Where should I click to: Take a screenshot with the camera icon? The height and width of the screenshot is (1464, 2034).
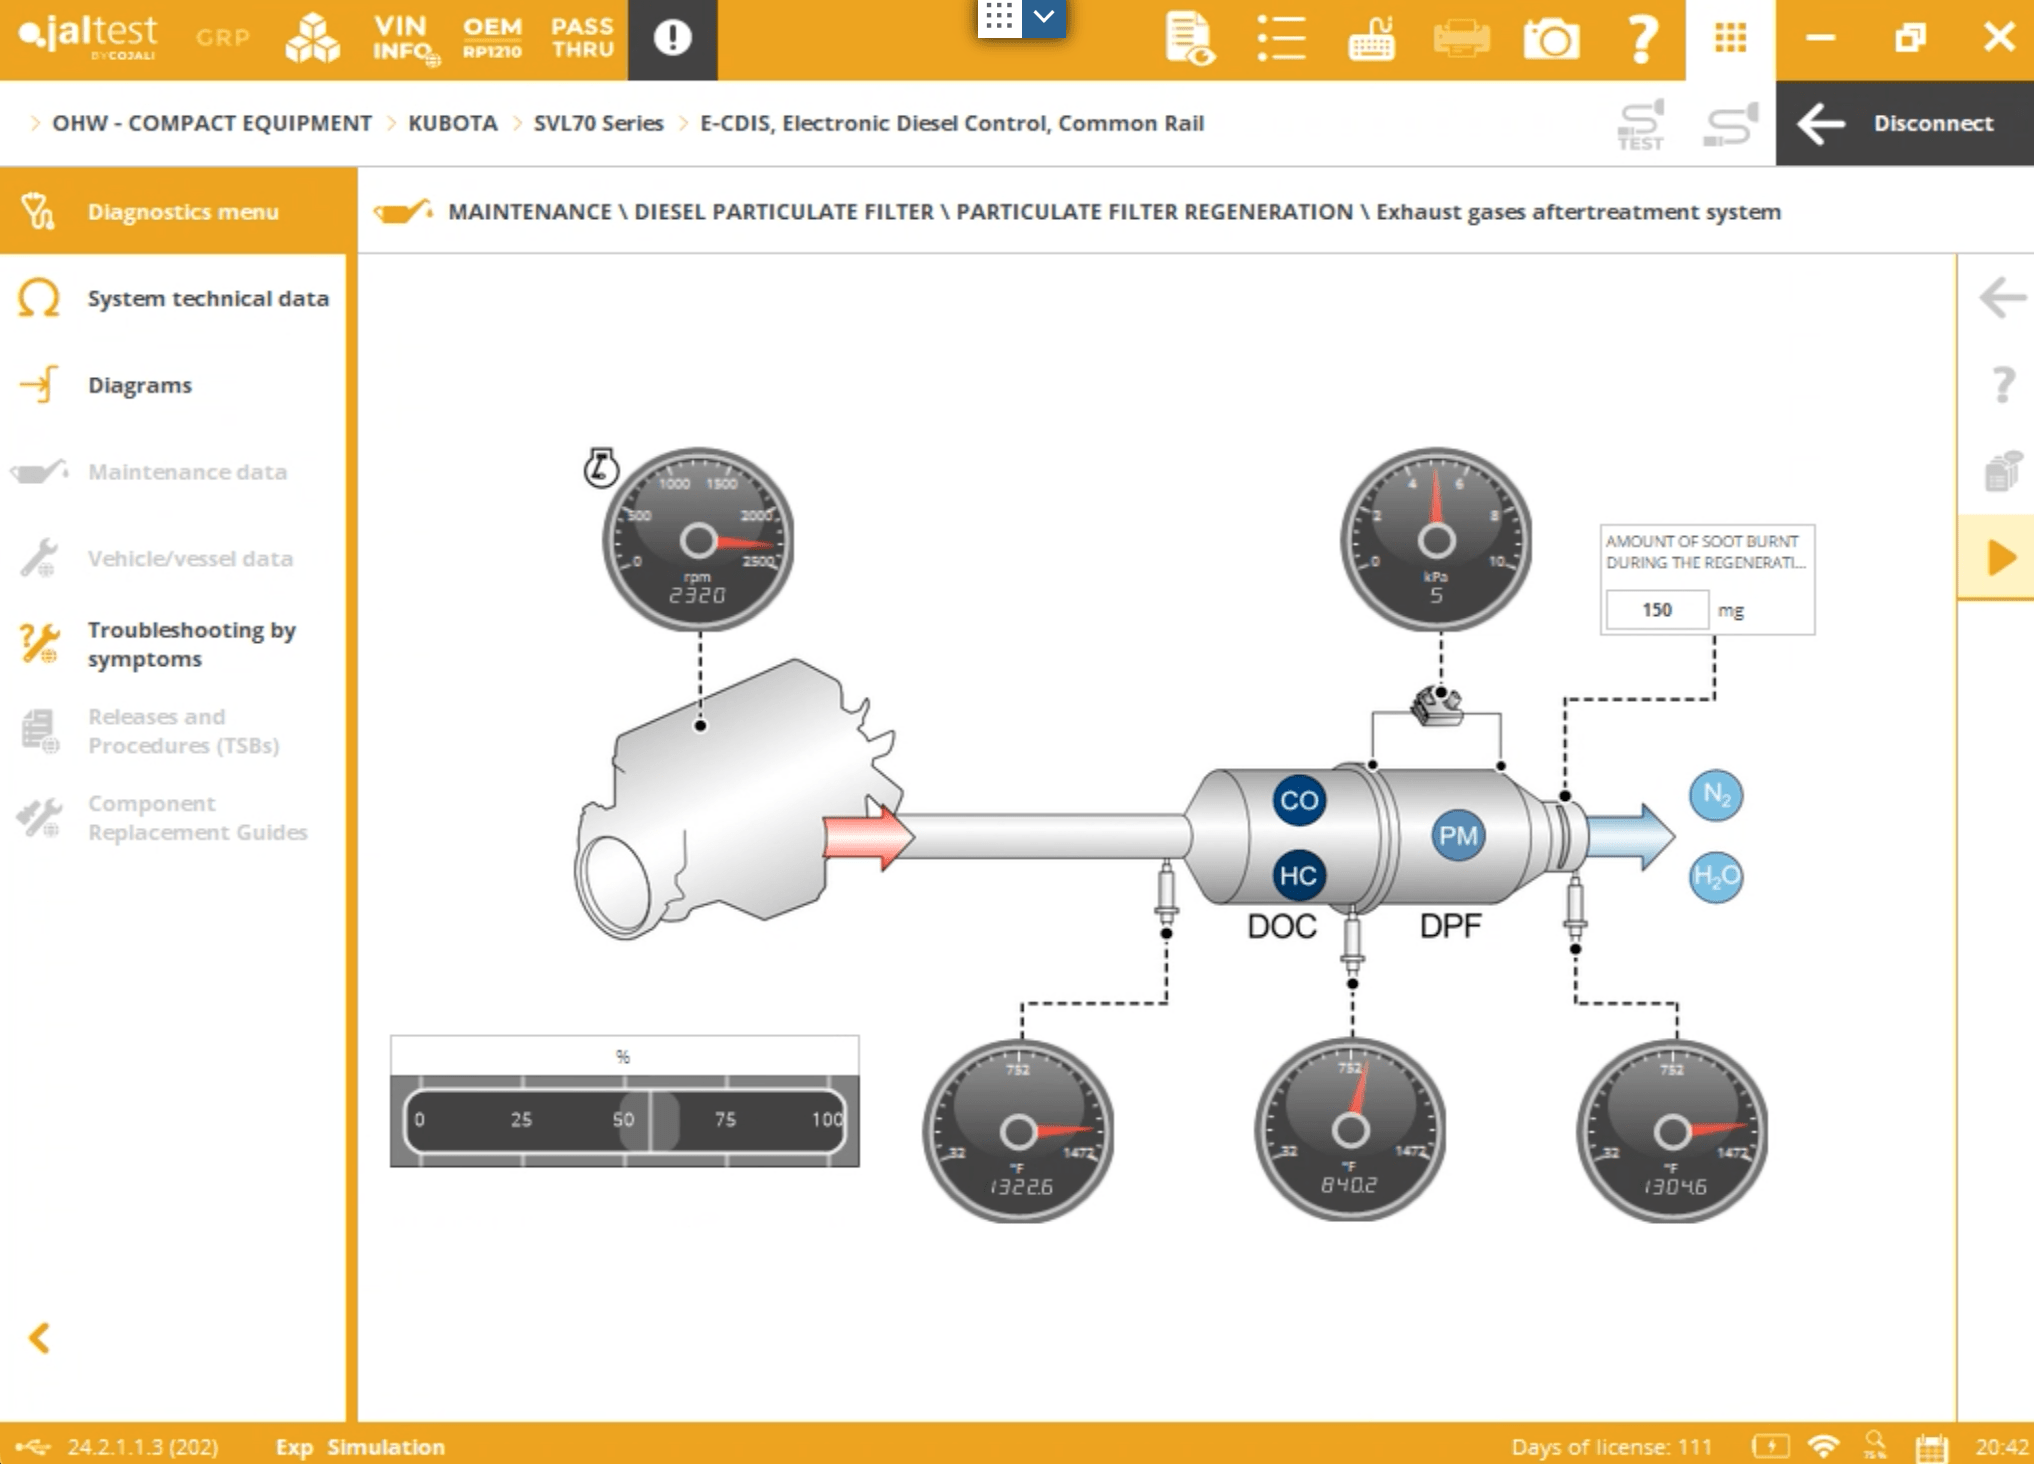click(1550, 39)
